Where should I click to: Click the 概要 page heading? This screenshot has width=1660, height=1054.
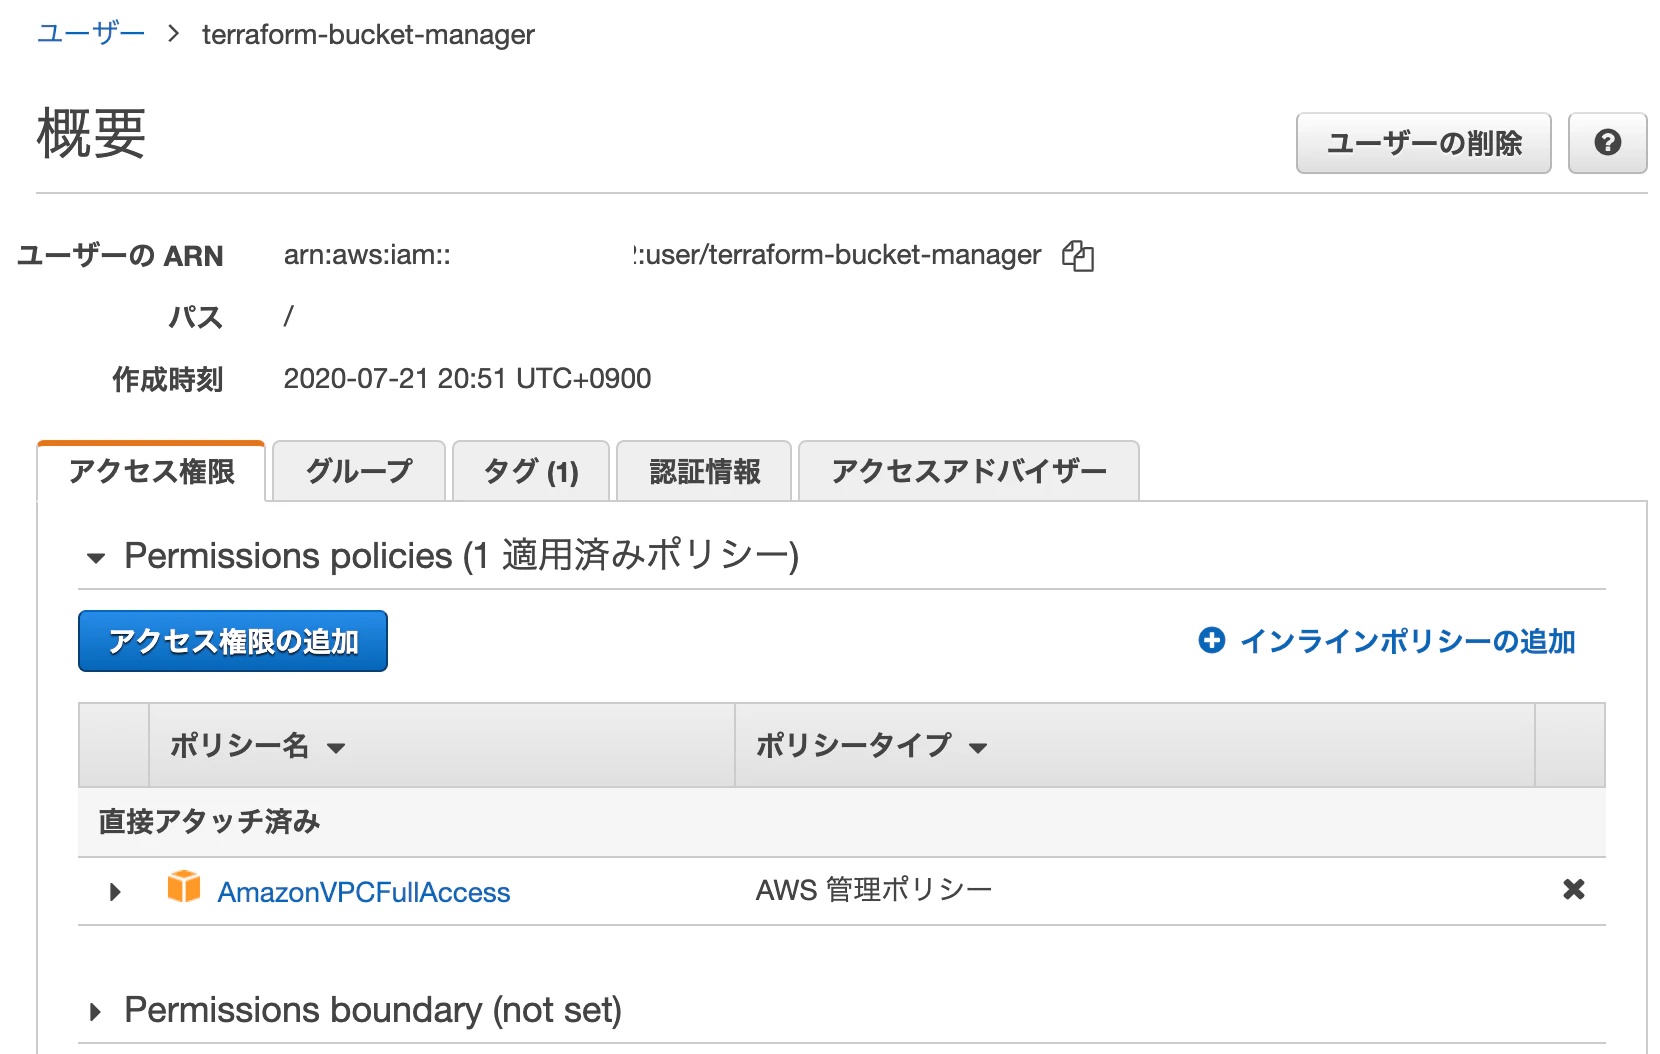pos(92,133)
